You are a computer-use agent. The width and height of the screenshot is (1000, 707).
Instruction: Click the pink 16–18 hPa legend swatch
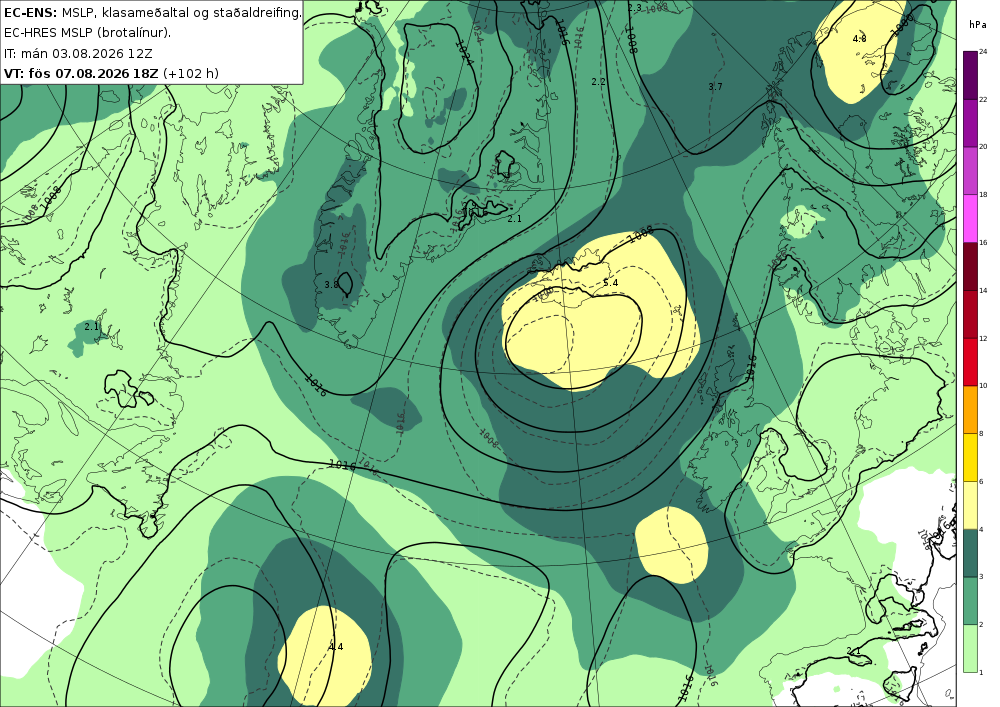pyautogui.click(x=970, y=218)
